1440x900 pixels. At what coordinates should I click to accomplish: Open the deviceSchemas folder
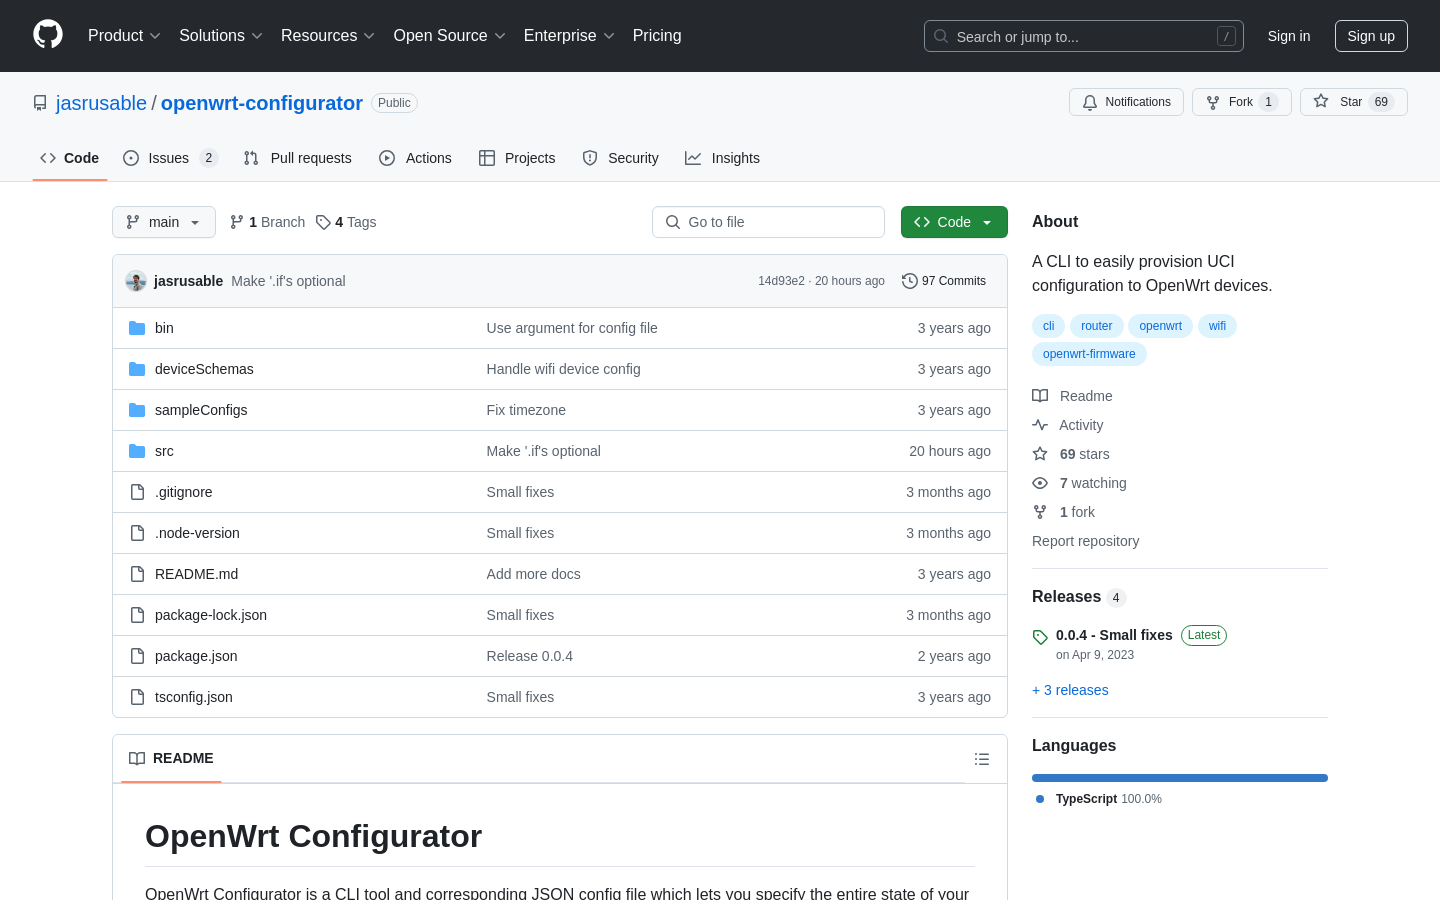pyautogui.click(x=204, y=369)
